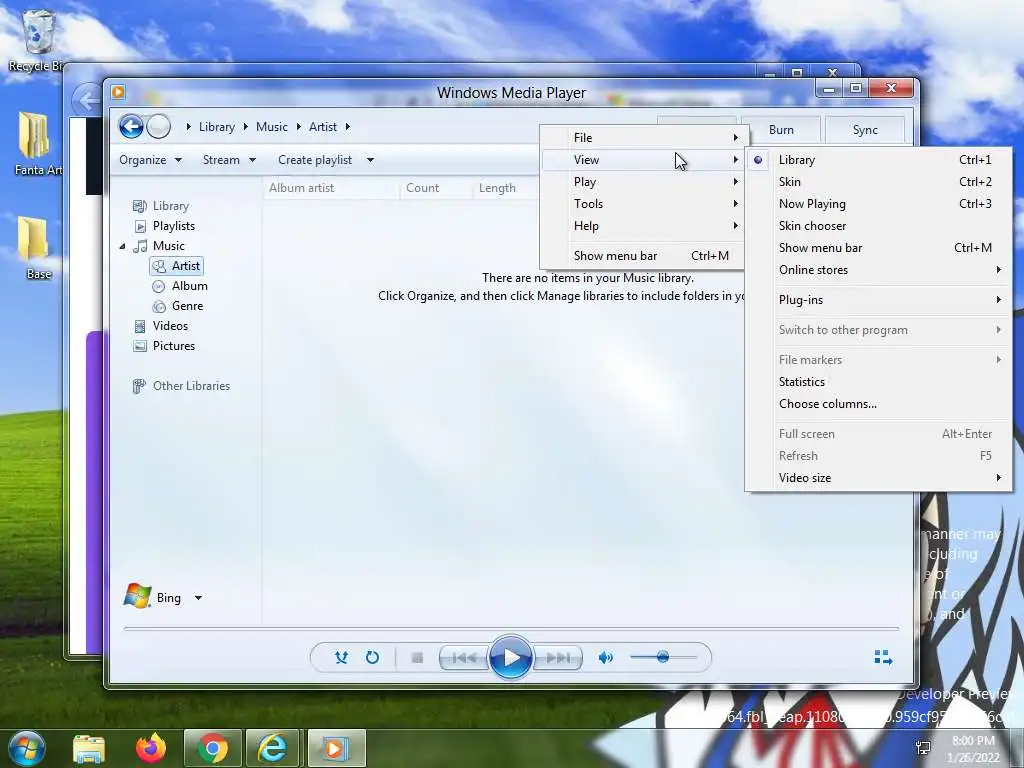The image size is (1024, 768).
Task: Open the Organize dropdown
Action: 150,160
